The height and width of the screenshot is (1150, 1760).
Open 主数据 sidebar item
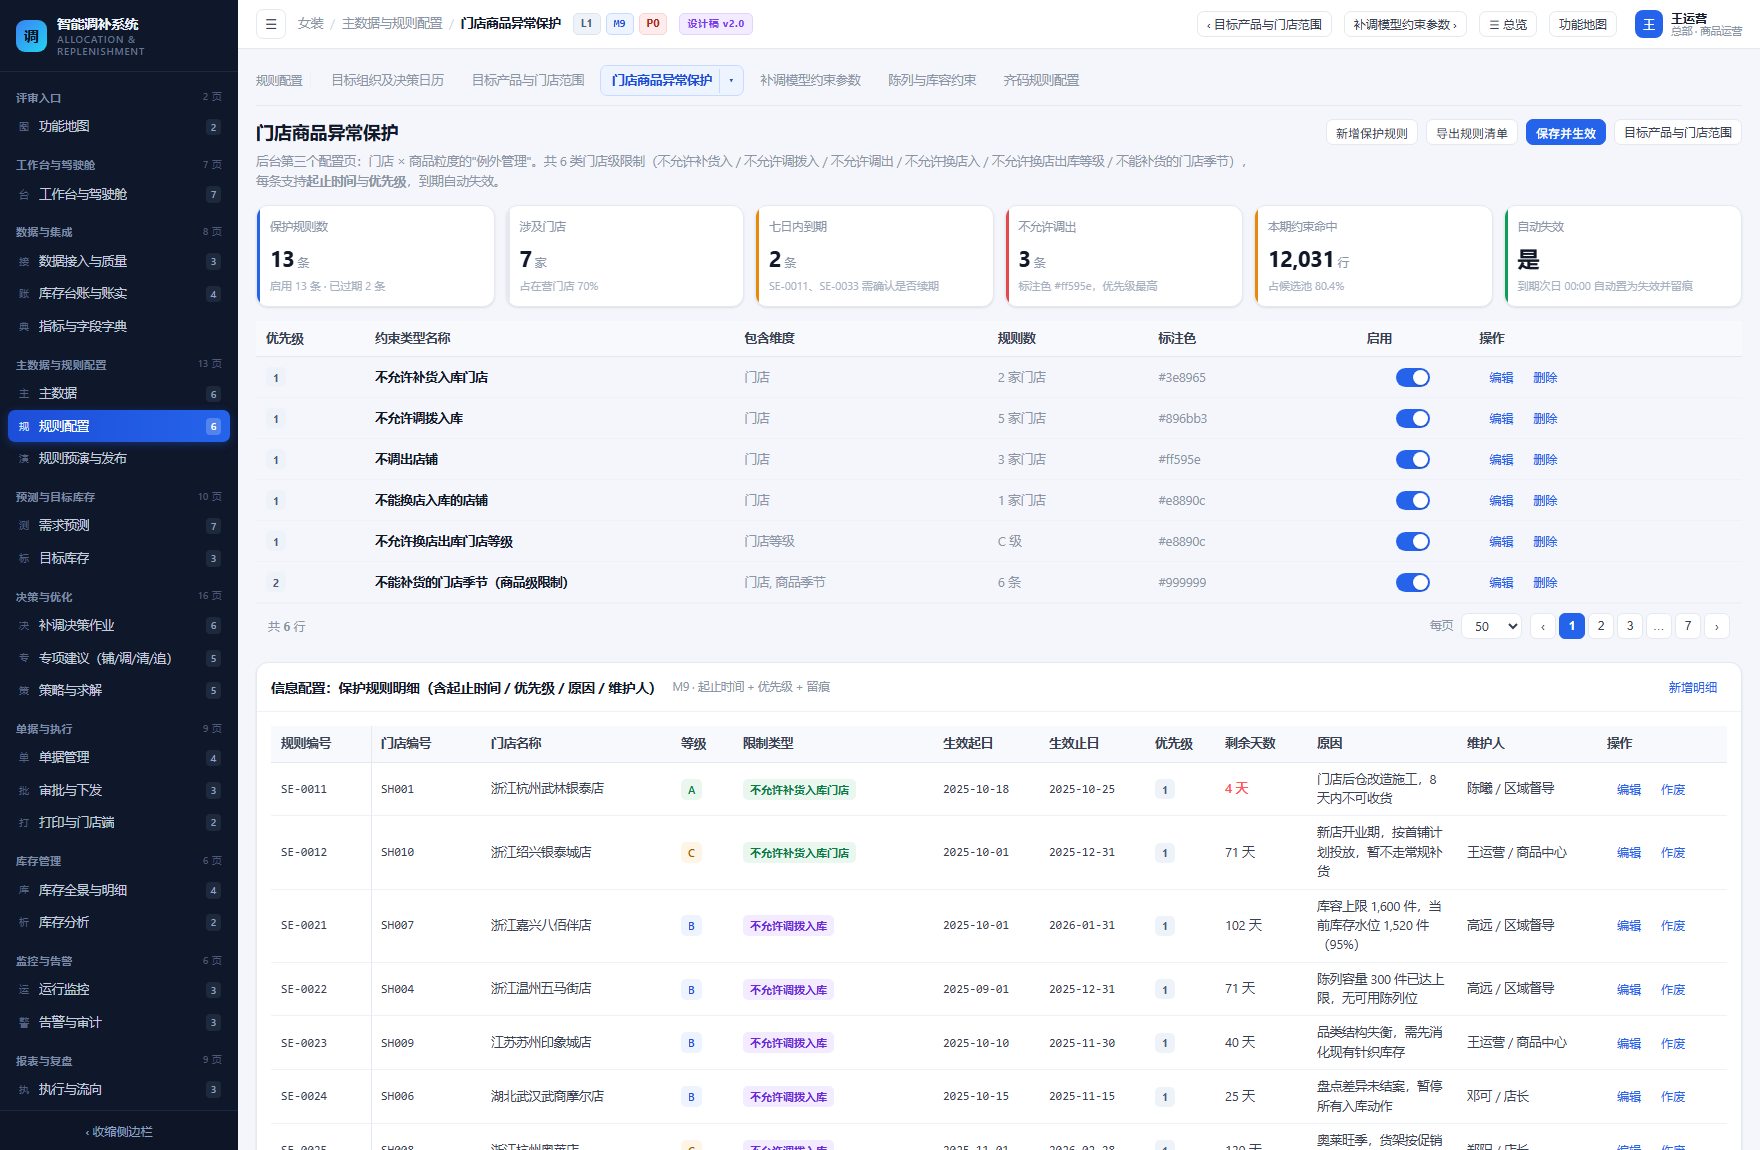(x=119, y=394)
